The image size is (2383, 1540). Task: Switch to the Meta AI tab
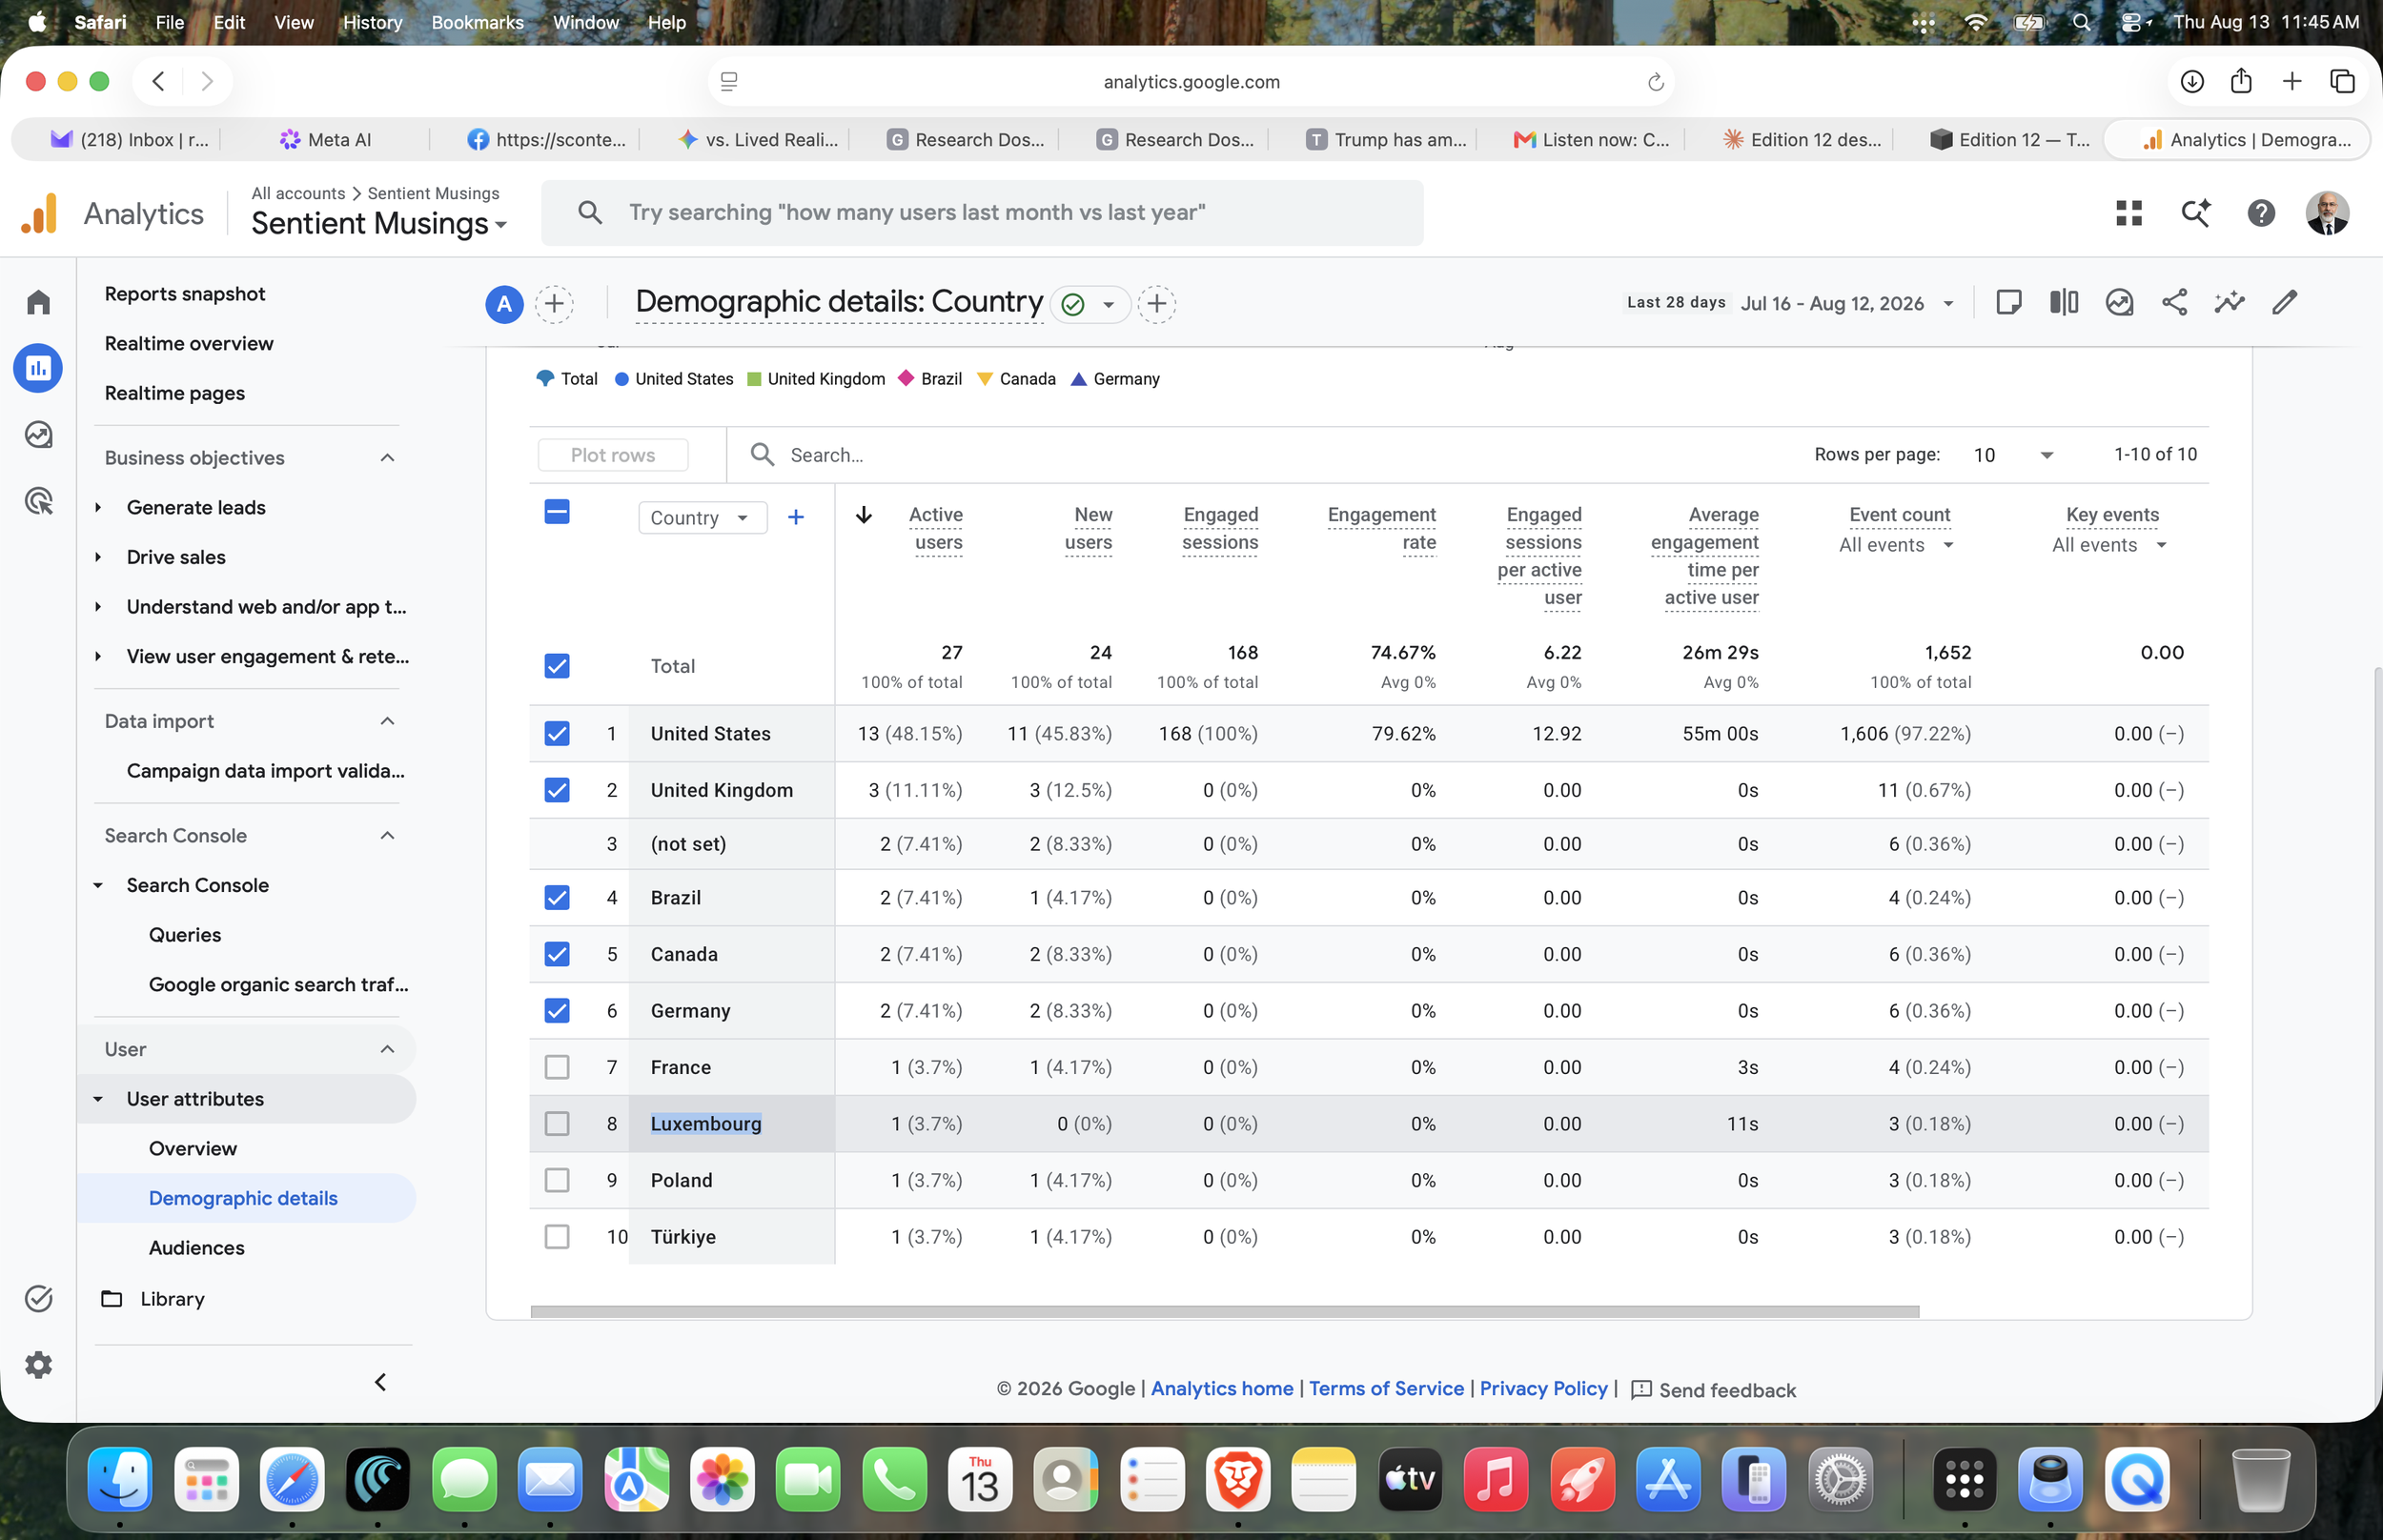click(x=325, y=140)
